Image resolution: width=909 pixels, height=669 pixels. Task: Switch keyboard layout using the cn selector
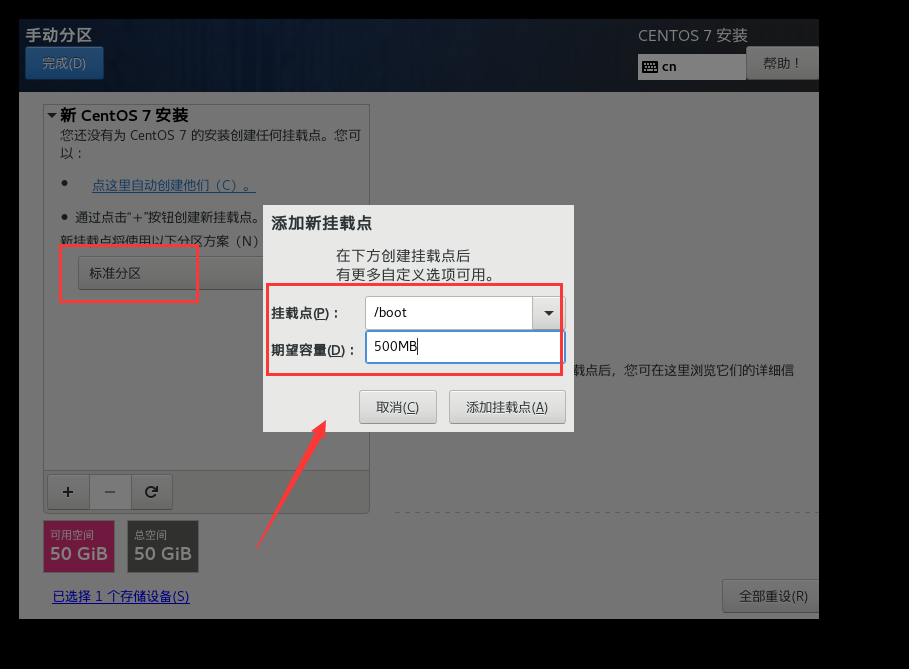691,66
